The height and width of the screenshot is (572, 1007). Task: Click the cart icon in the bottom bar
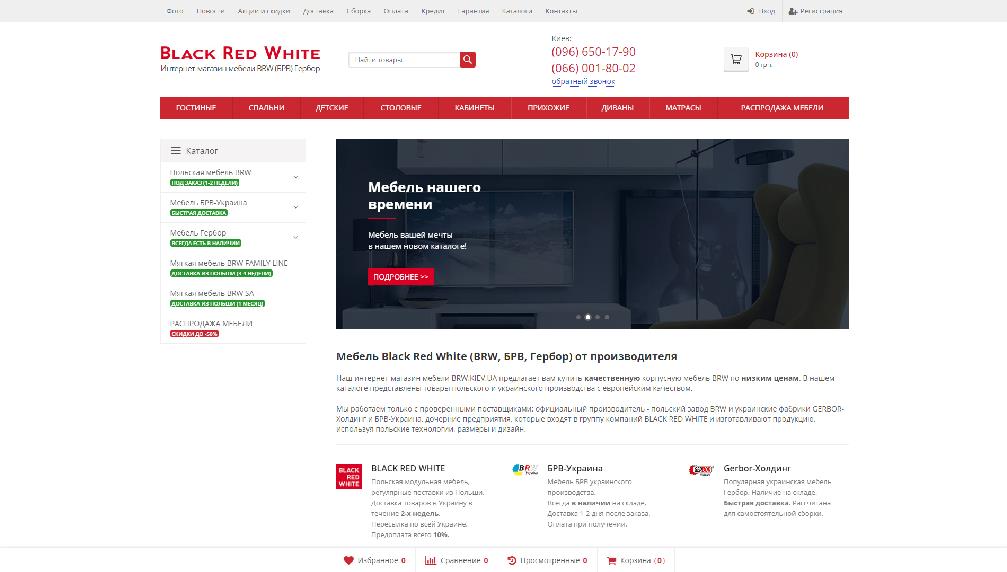coord(611,560)
